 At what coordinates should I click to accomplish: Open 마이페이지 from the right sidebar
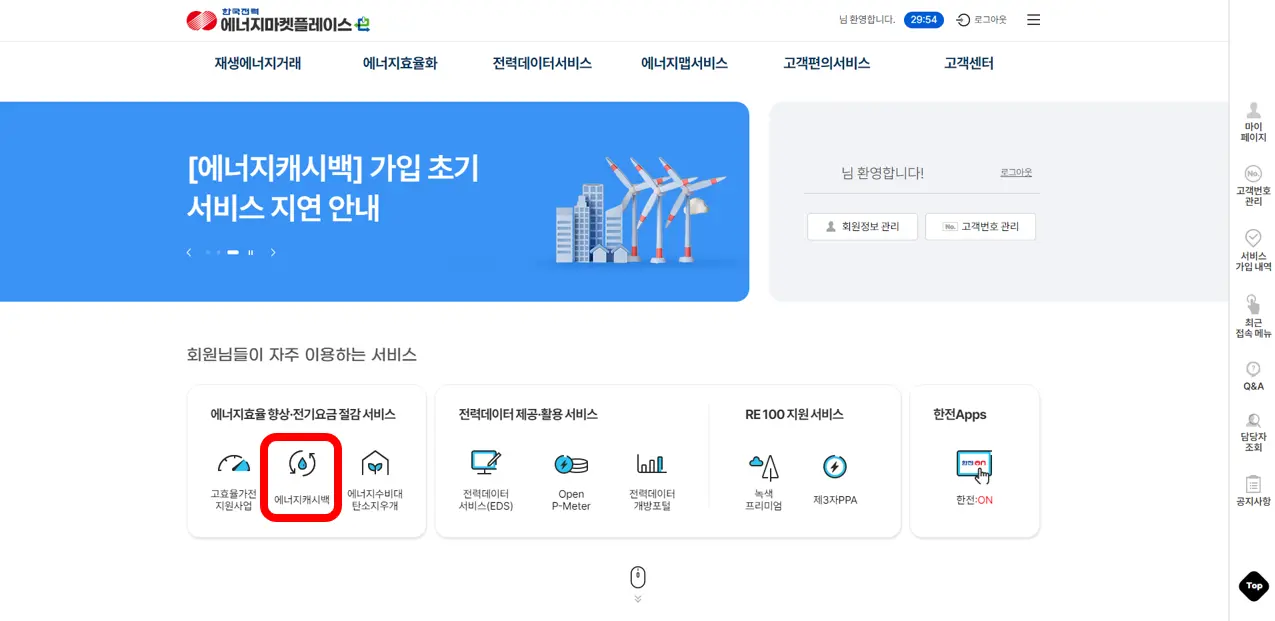click(x=1253, y=121)
